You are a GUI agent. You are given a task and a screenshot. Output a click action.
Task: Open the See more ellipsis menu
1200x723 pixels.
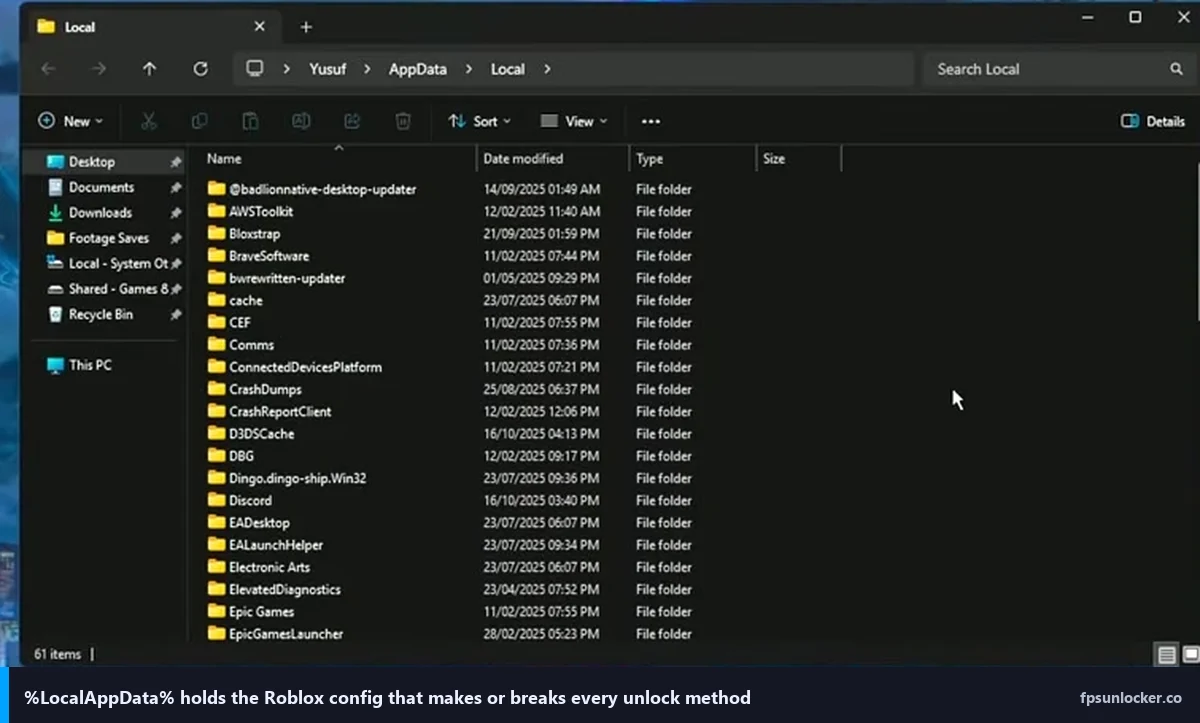click(651, 121)
